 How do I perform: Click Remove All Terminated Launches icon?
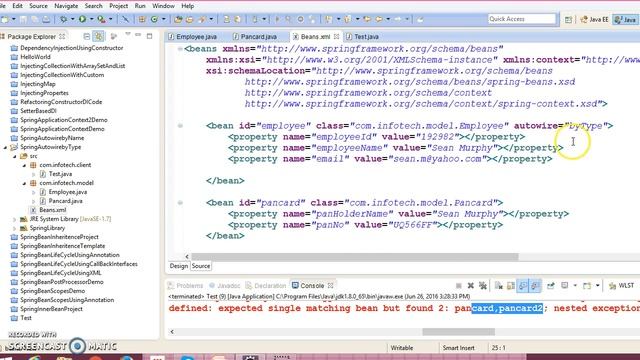pos(483,285)
